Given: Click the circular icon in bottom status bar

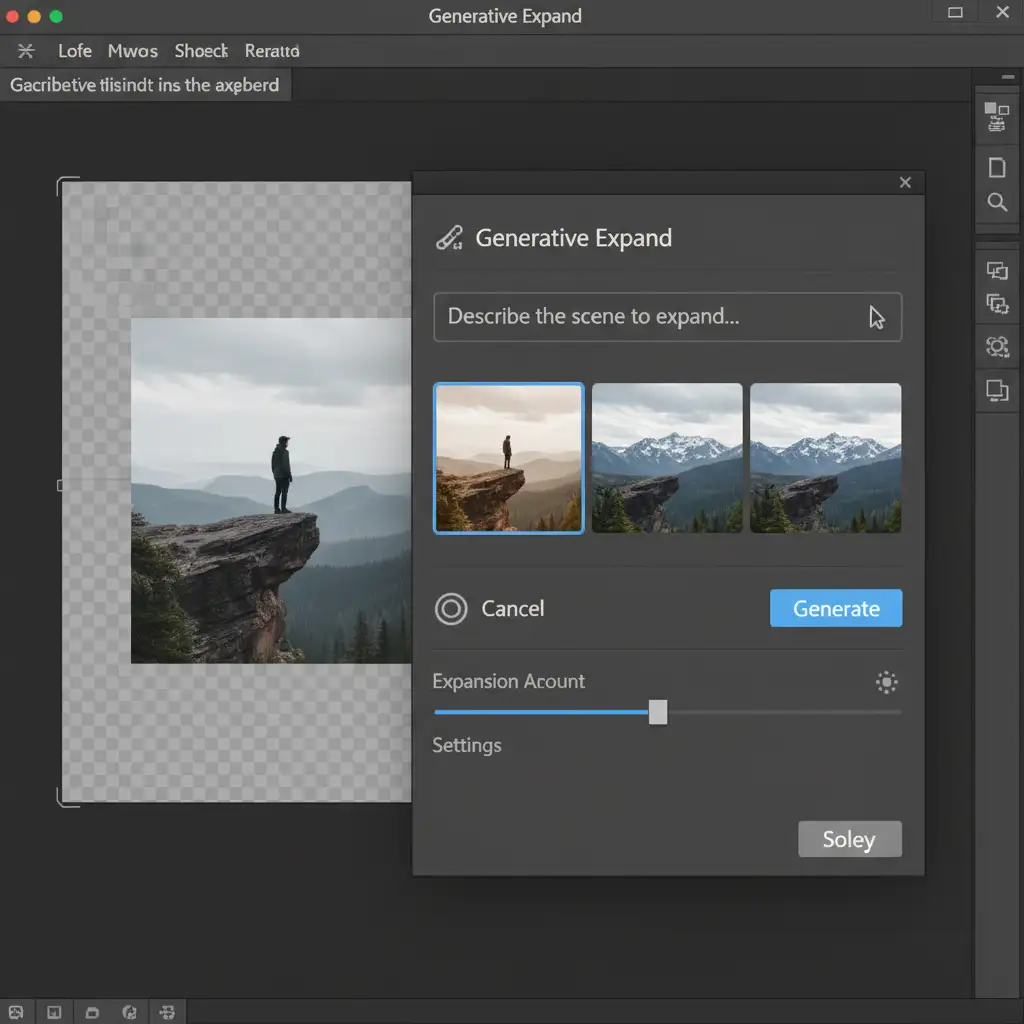Looking at the screenshot, I should coord(128,1012).
